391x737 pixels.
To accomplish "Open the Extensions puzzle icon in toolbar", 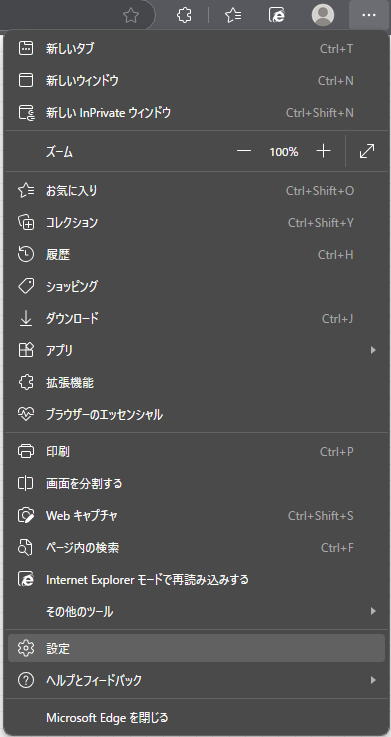I will [184, 16].
